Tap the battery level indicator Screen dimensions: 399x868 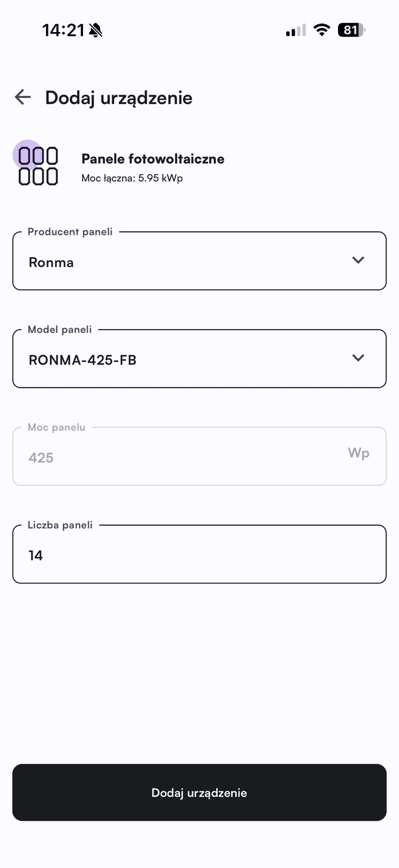[351, 30]
